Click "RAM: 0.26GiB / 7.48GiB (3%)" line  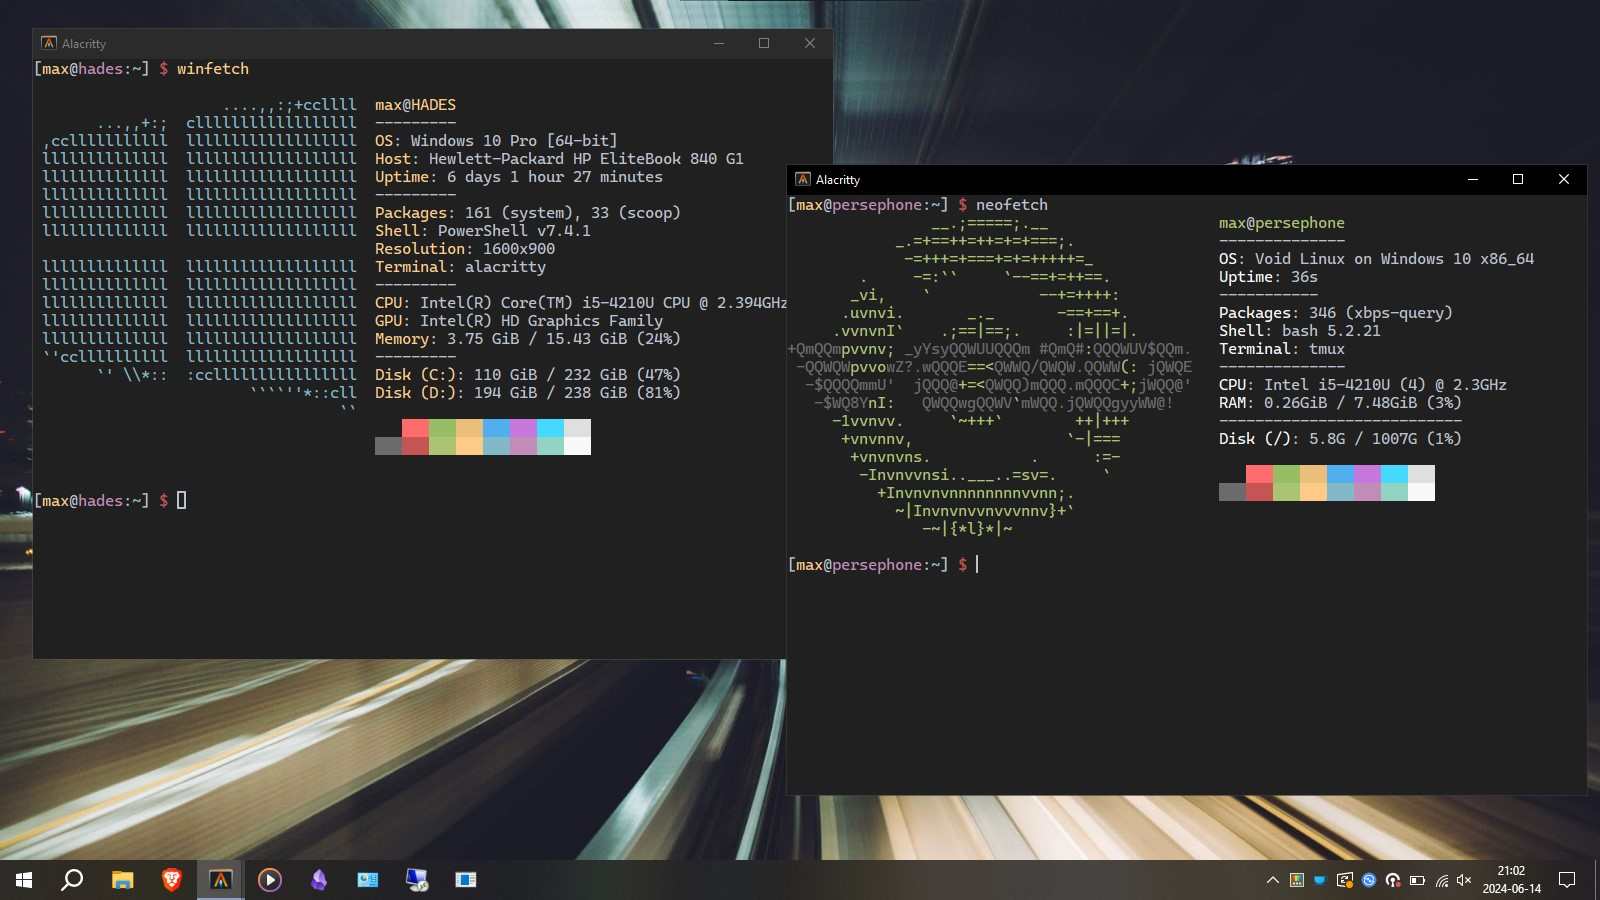[x=1340, y=403]
